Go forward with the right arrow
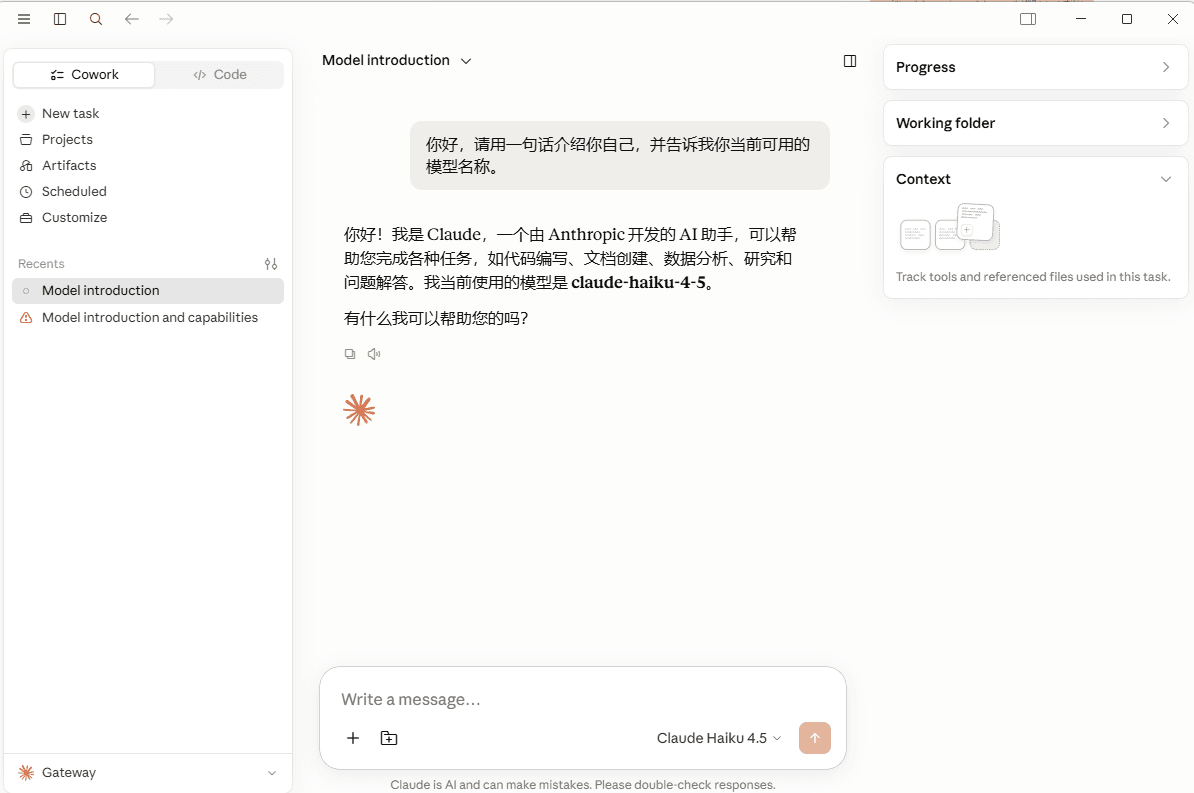 pos(166,19)
